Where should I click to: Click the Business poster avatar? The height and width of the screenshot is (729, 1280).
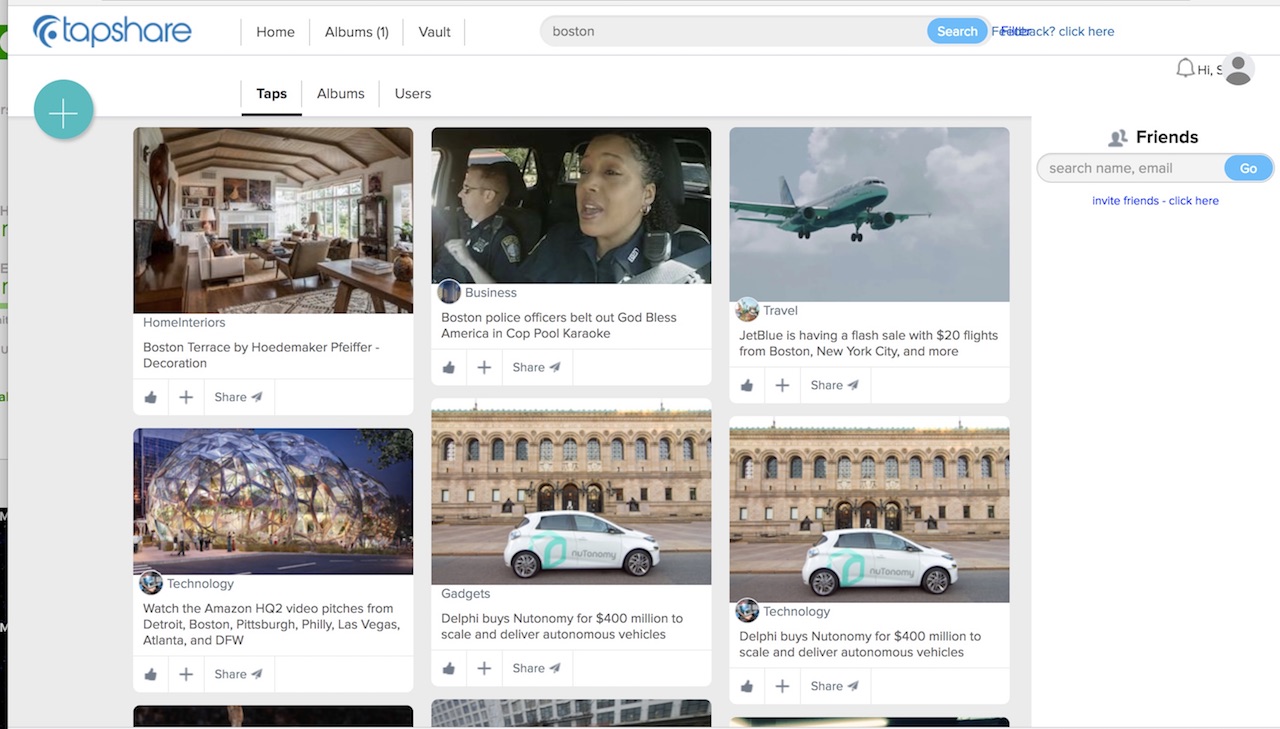pos(449,292)
